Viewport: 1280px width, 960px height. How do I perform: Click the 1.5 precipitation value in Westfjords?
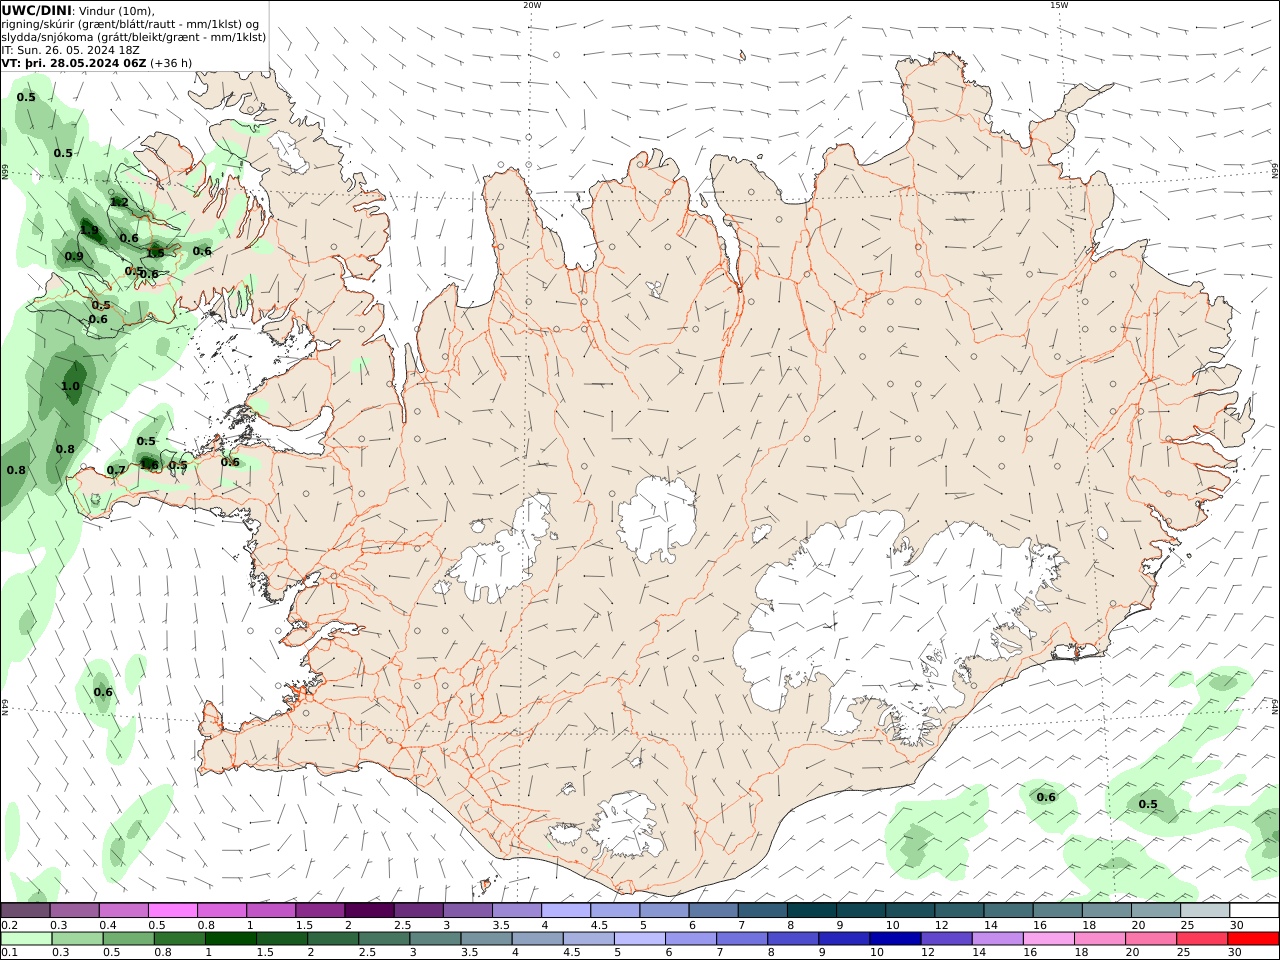[155, 253]
